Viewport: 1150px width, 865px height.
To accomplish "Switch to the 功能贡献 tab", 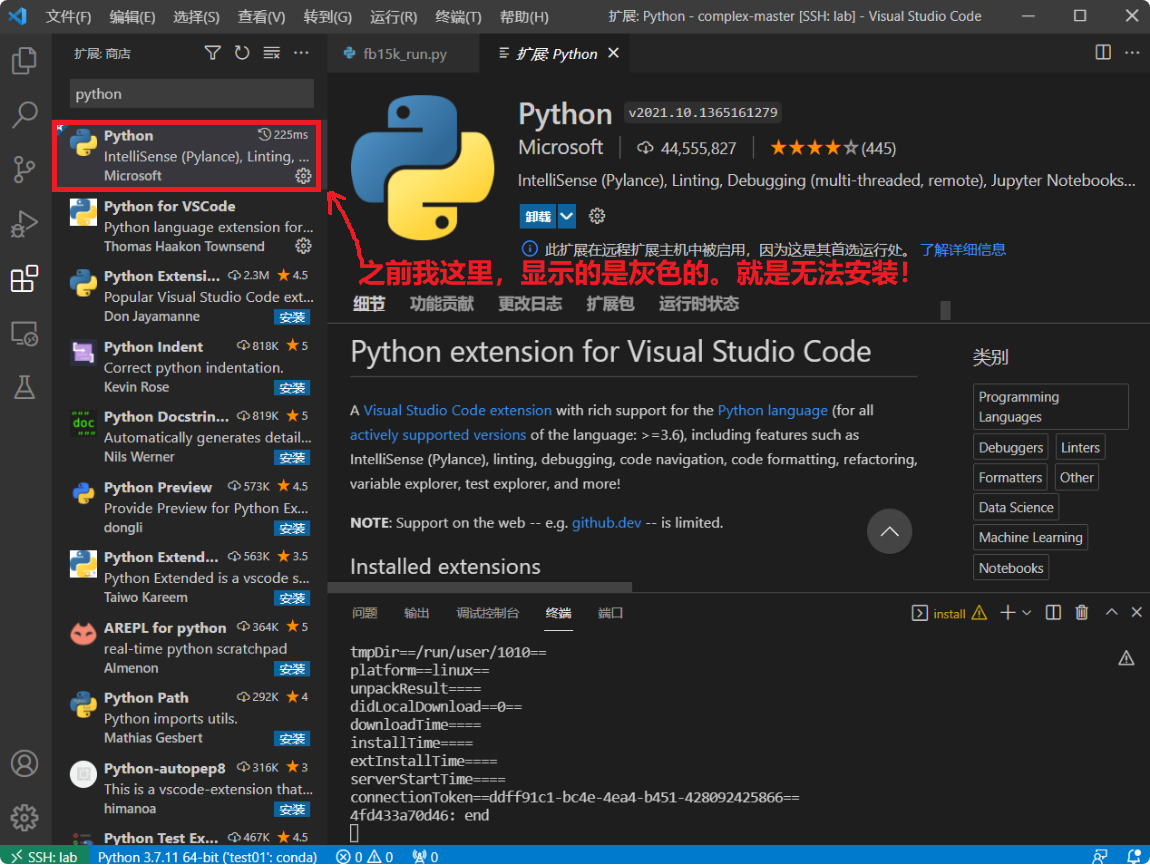I will pyautogui.click(x=442, y=304).
